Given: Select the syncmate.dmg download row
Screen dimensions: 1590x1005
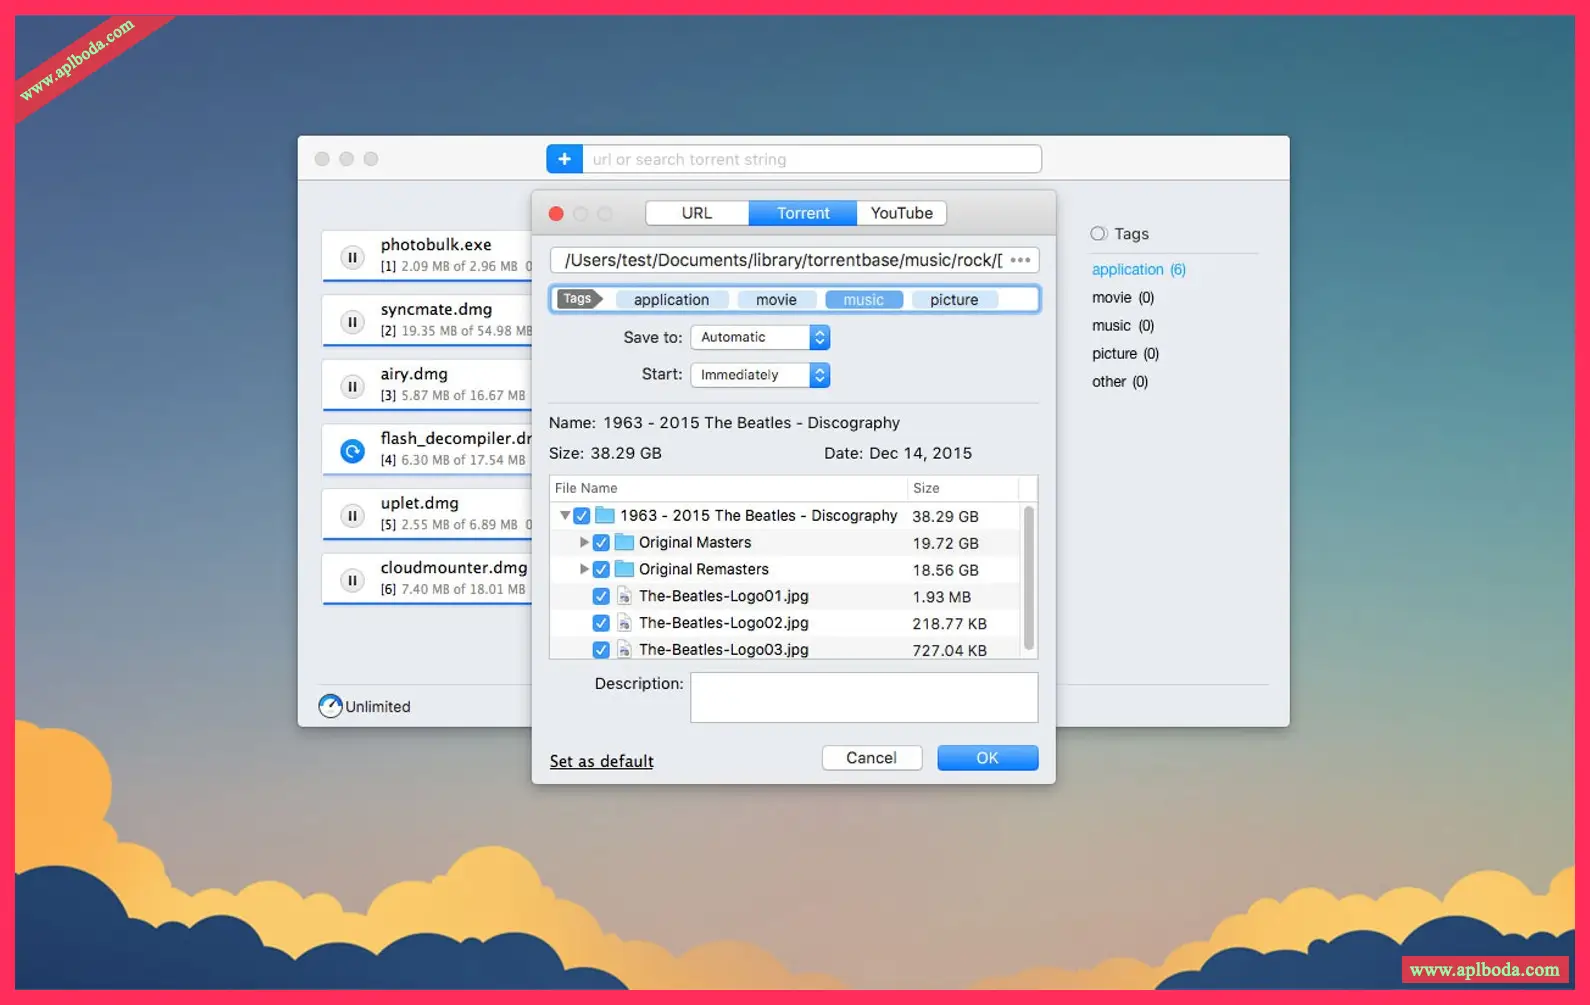Looking at the screenshot, I should coord(427,320).
